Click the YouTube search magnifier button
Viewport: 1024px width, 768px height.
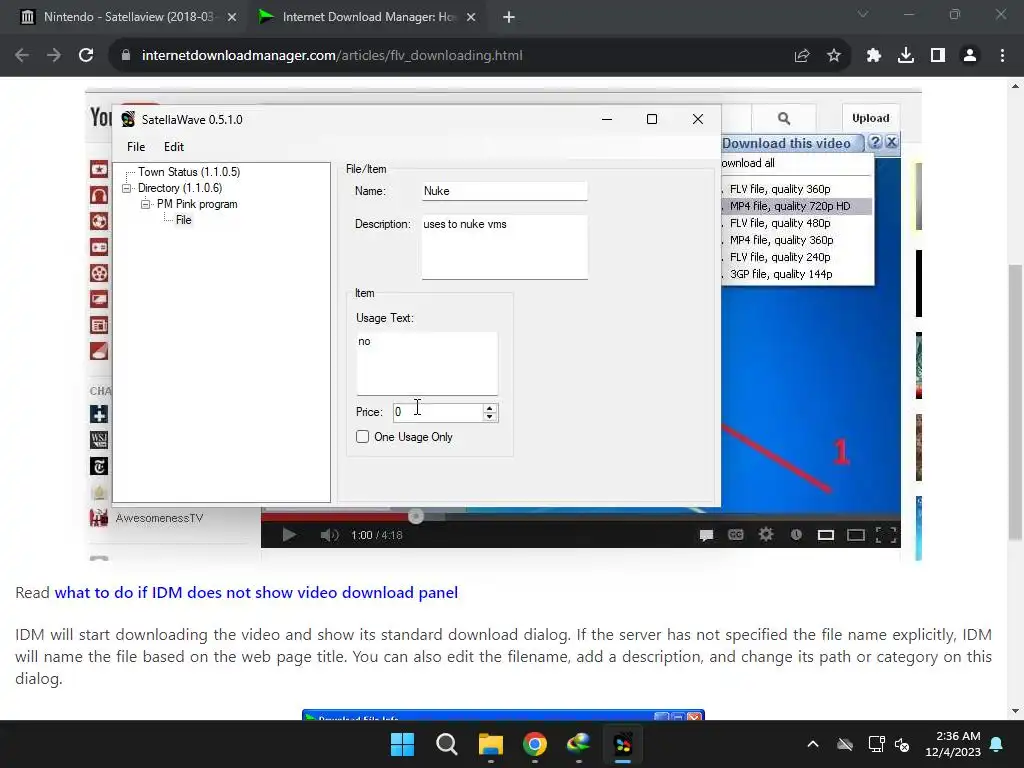click(784, 118)
